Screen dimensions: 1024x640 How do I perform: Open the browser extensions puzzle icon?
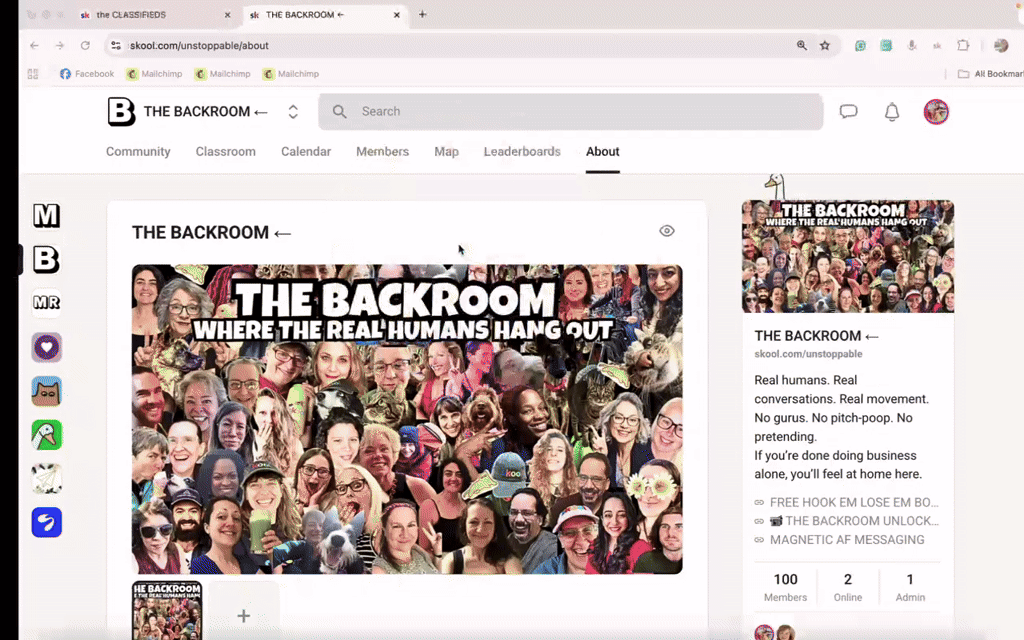tap(963, 46)
